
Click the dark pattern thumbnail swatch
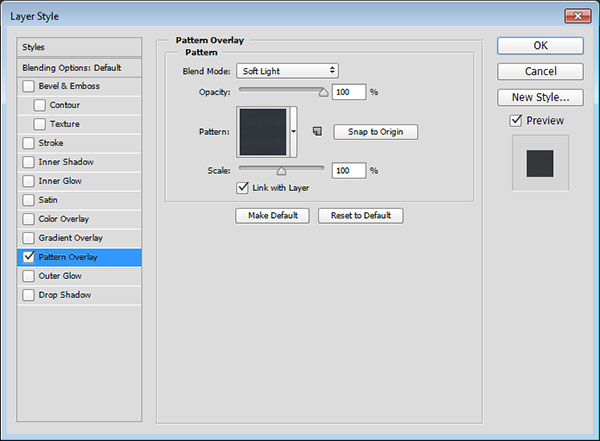[x=262, y=131]
